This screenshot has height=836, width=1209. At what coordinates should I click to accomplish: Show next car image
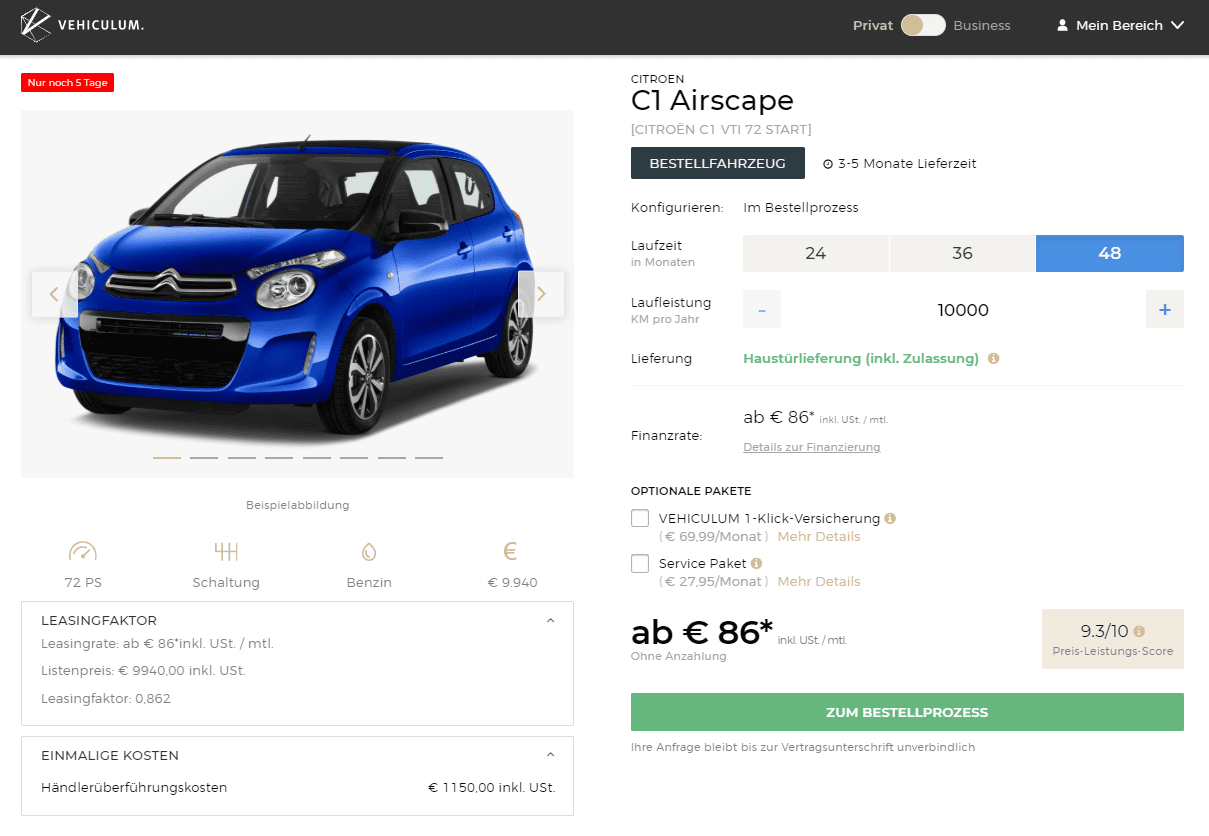point(541,294)
